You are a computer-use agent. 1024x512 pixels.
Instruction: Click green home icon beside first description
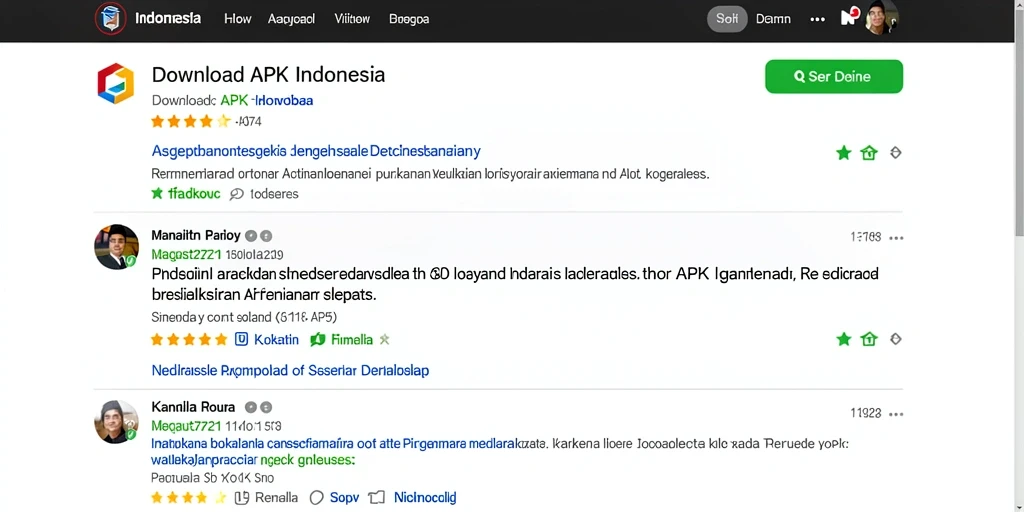click(869, 153)
